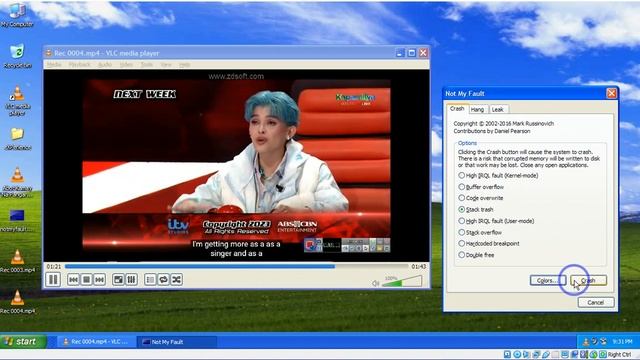The height and width of the screenshot is (360, 640).
Task: Toggle loop mode in VLC
Action: pyautogui.click(x=163, y=280)
